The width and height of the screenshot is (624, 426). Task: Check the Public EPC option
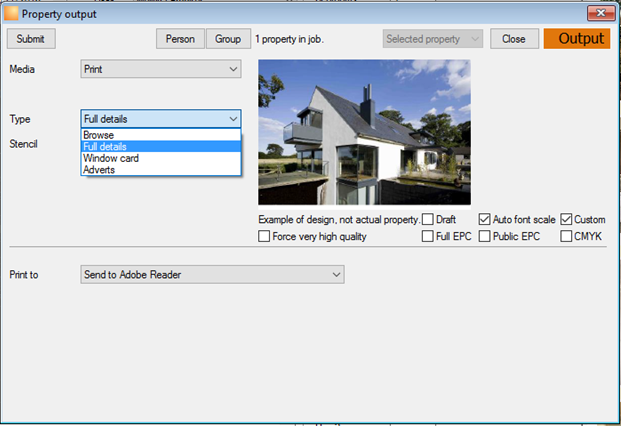coord(484,236)
